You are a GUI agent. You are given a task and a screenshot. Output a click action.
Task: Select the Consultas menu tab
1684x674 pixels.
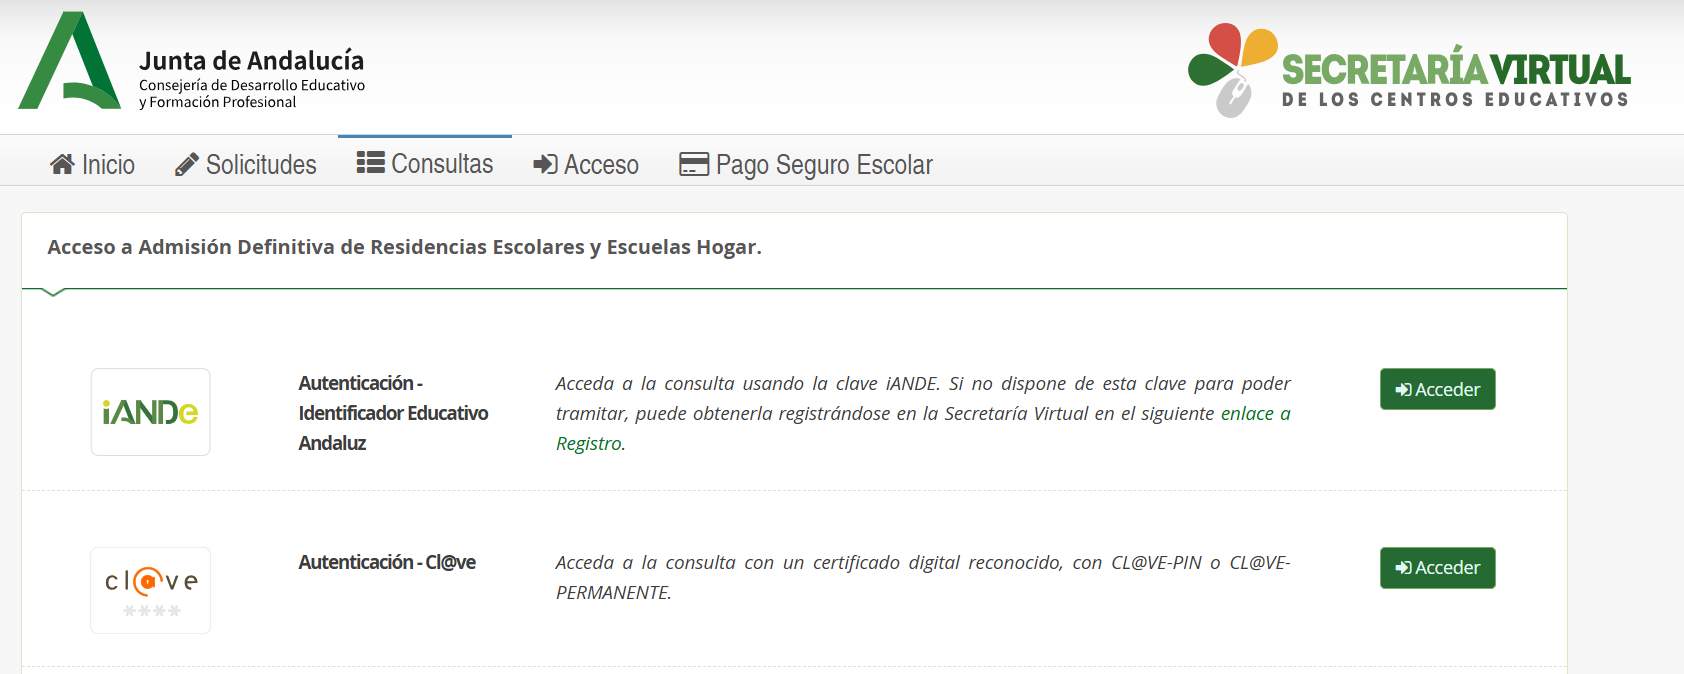coord(425,163)
